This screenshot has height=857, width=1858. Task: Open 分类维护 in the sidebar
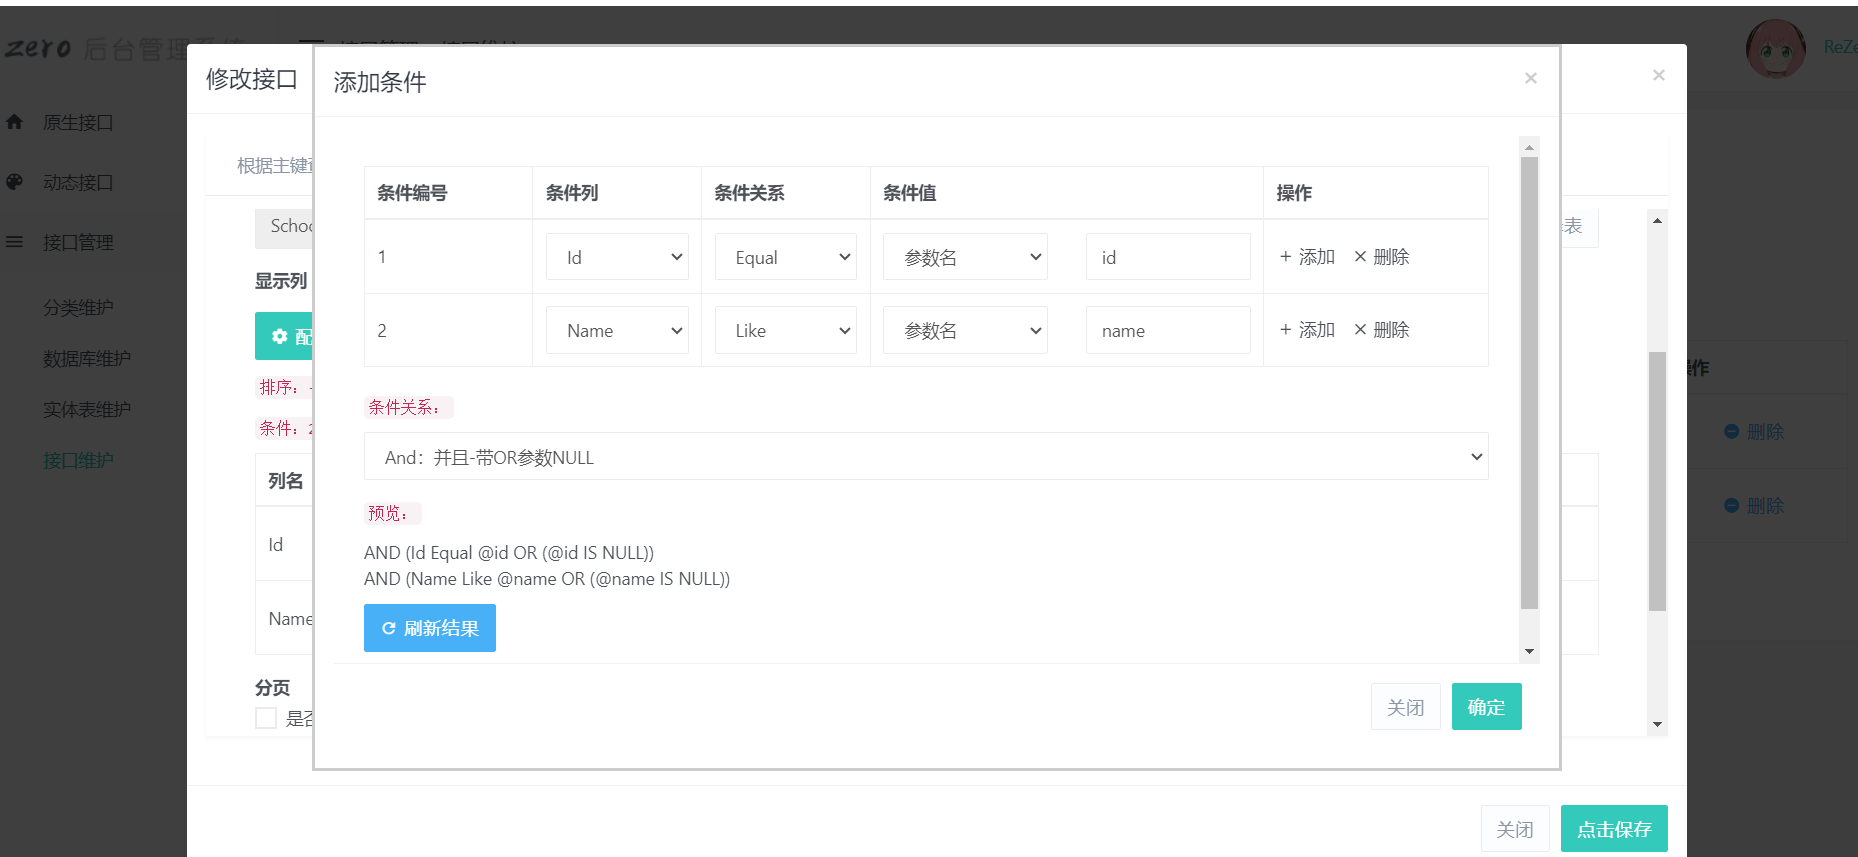point(78,307)
